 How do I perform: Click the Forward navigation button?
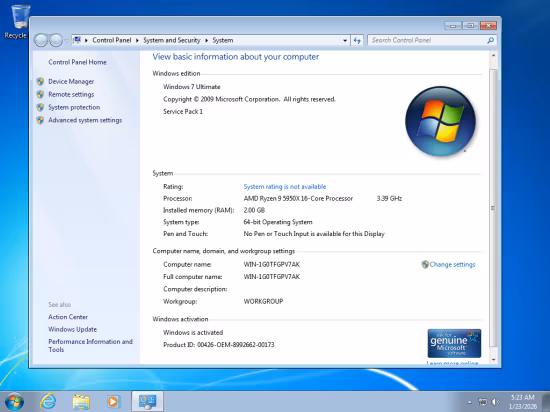tap(55, 40)
